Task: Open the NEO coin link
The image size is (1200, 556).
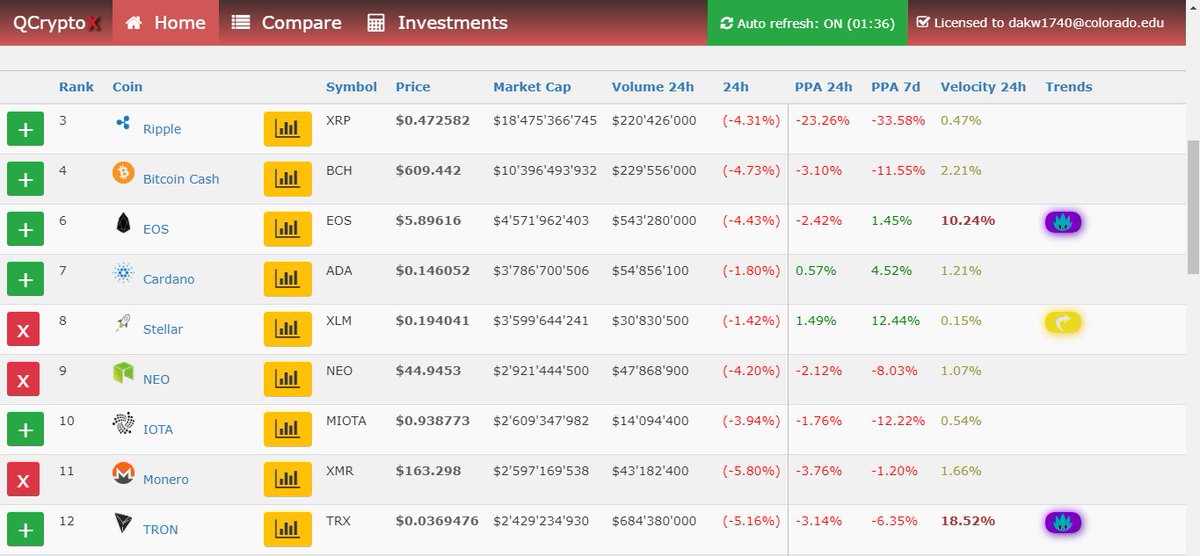Action: coord(156,379)
